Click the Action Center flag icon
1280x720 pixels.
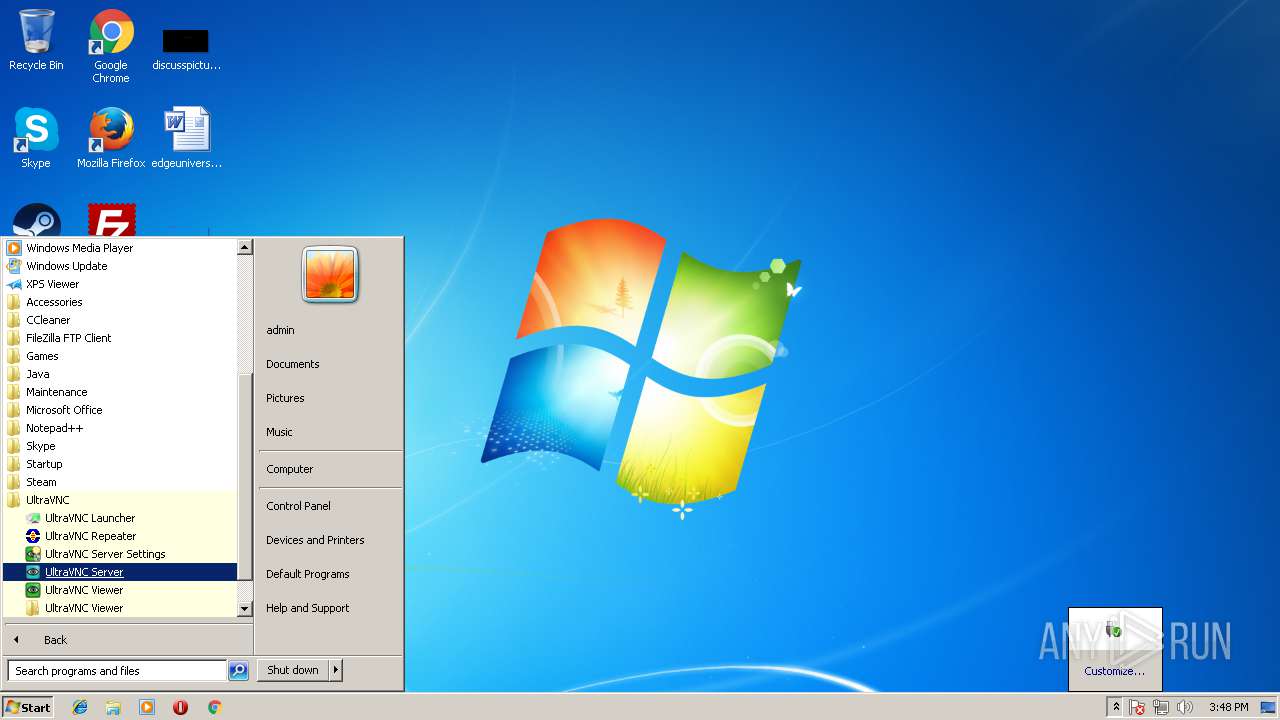[1137, 707]
